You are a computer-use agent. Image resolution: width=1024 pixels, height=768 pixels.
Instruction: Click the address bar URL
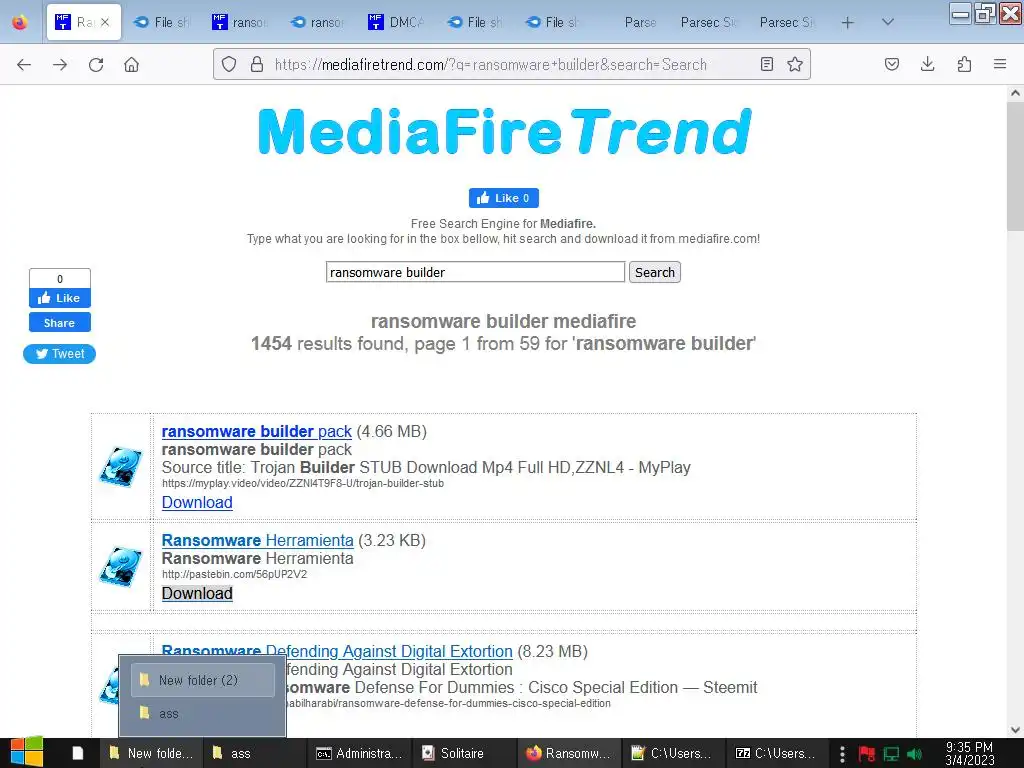click(490, 65)
